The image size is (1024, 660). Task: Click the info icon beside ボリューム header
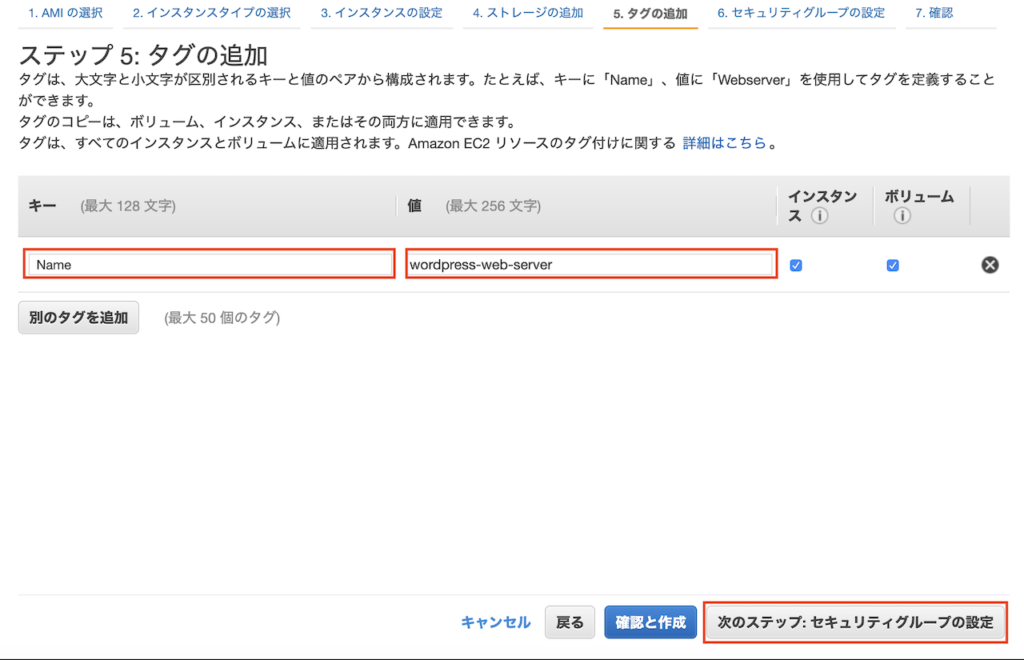[x=902, y=215]
